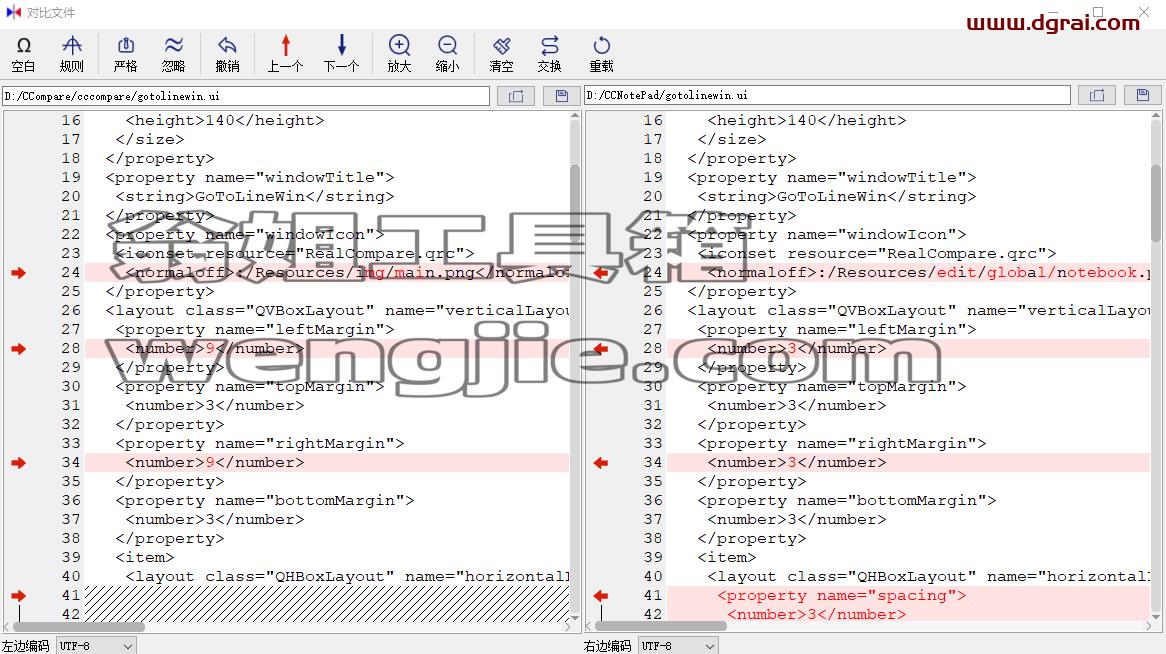Click the left pane vertical scrollbar

click(575, 366)
